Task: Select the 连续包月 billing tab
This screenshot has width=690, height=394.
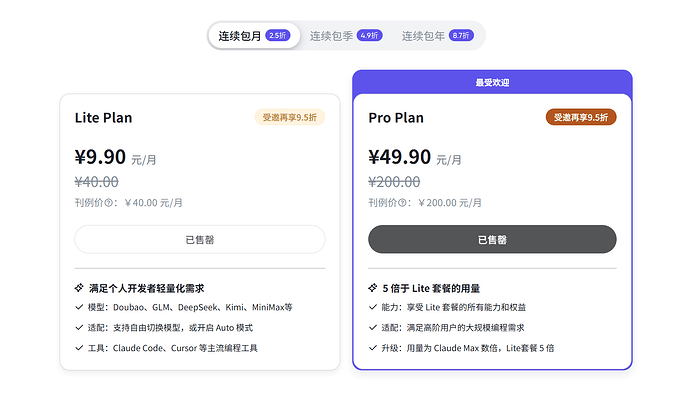Action: pyautogui.click(x=254, y=36)
